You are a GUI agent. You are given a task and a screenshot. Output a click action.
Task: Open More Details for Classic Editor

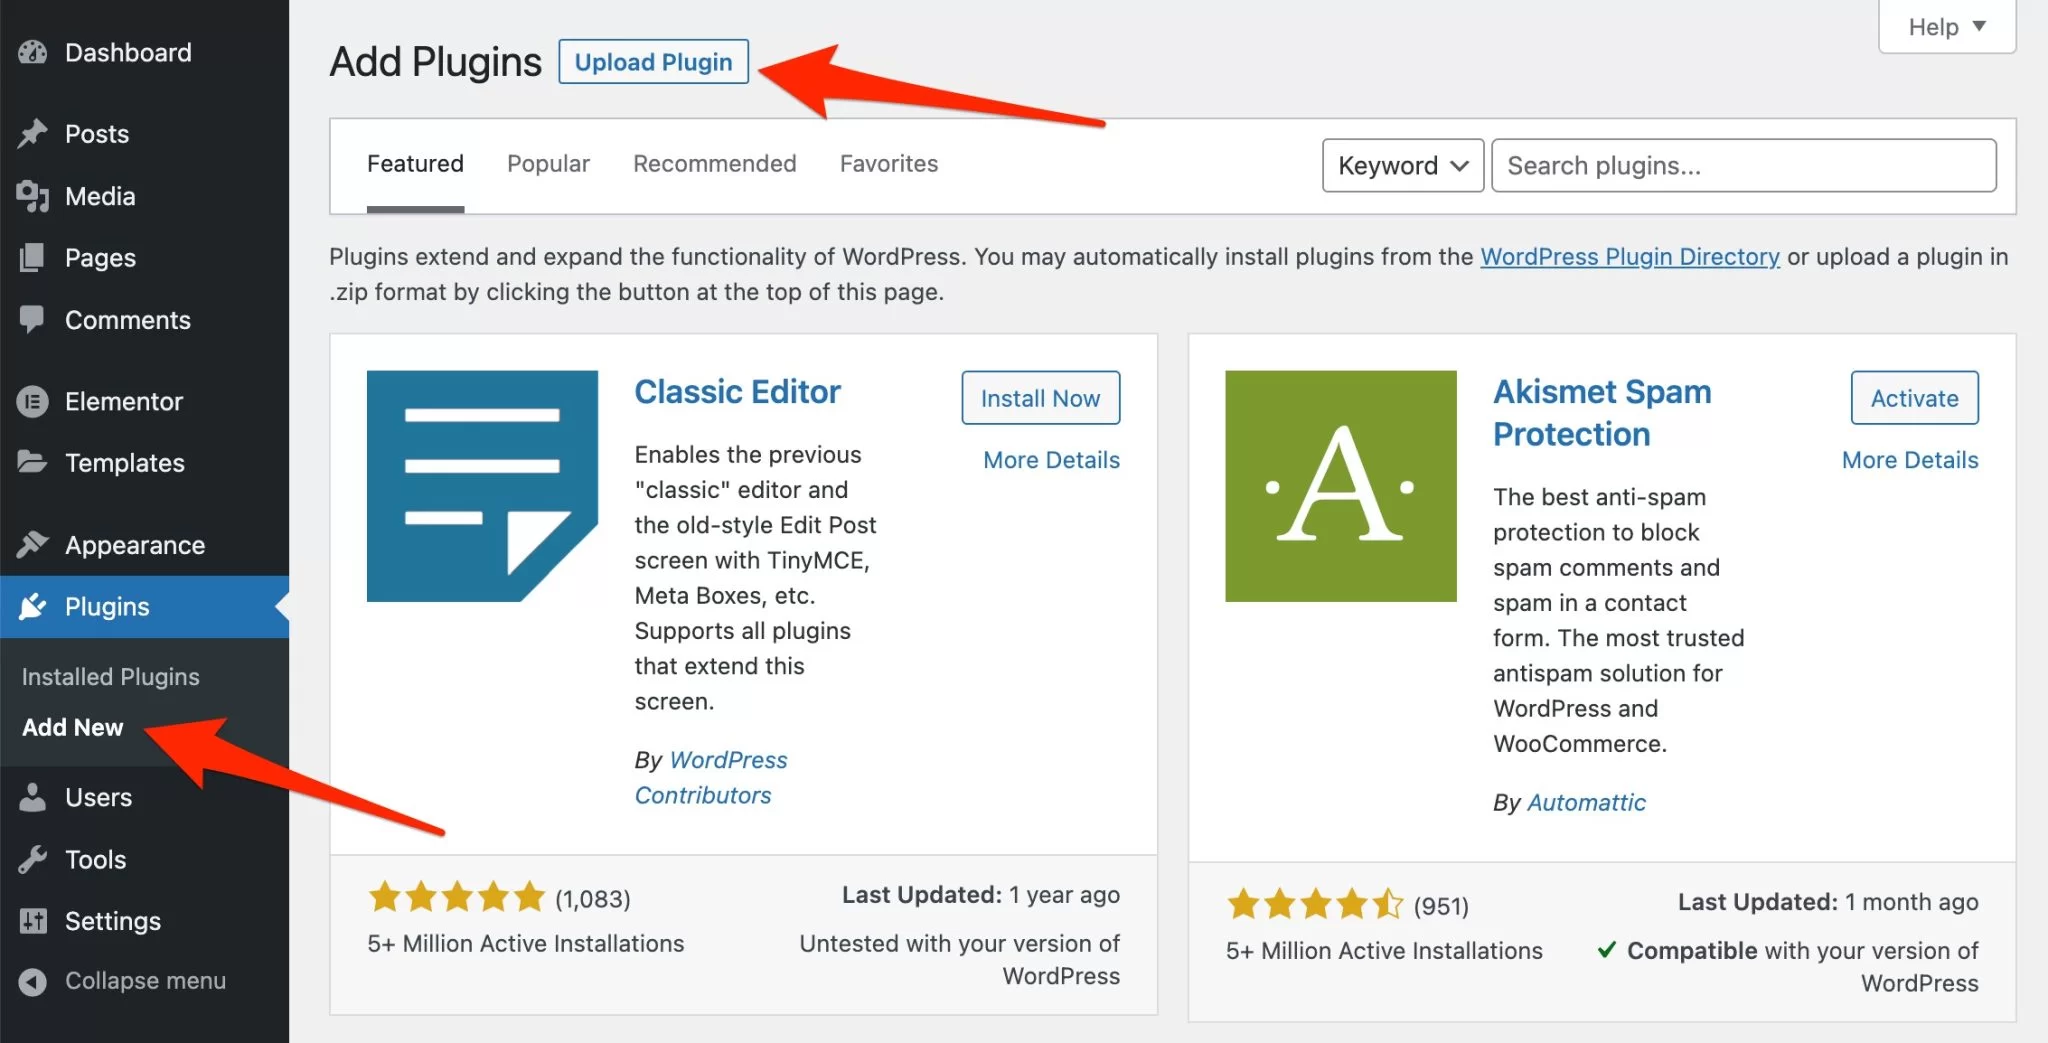click(x=1051, y=460)
